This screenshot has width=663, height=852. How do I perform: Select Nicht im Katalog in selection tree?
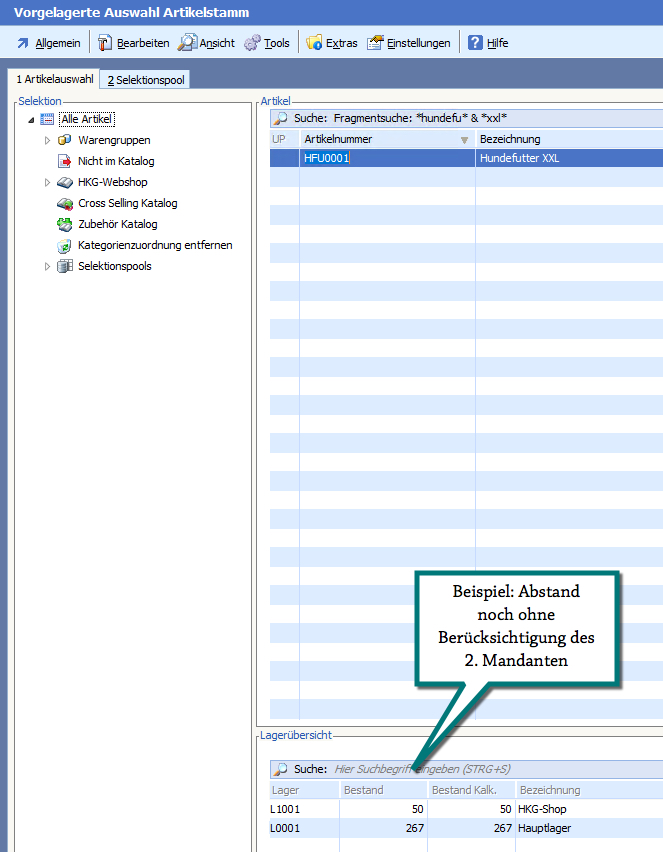coord(116,161)
